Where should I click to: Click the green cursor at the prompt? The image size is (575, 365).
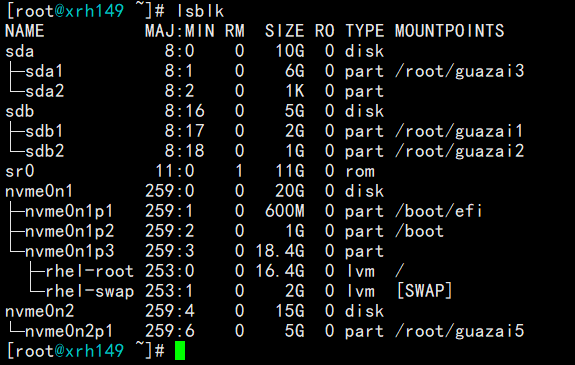click(x=180, y=351)
